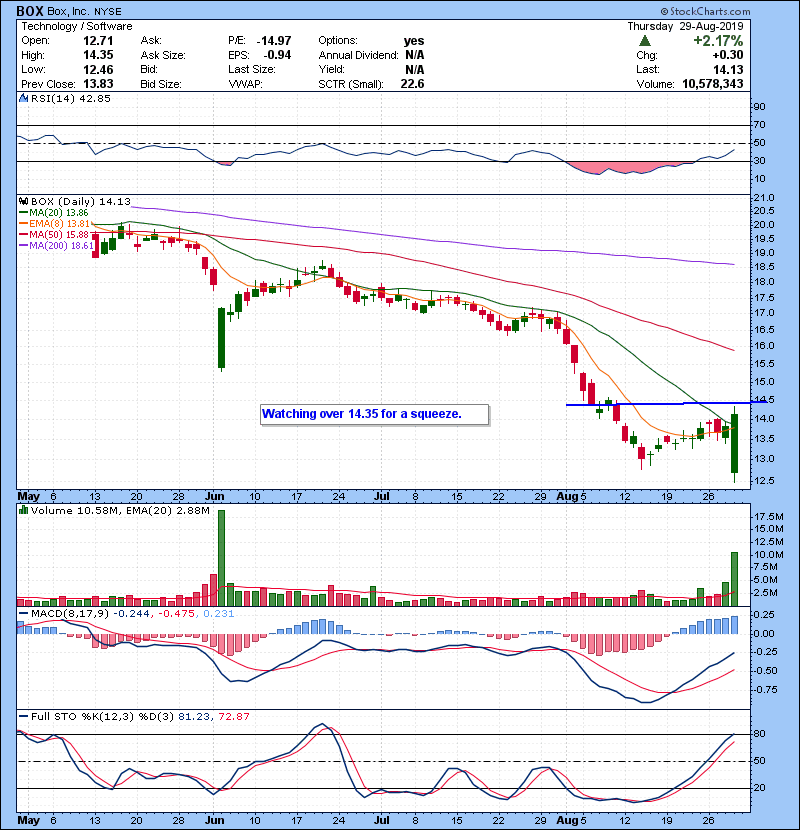Click the stochastic %D value 72.87
Screen dimensions: 800x830
pyautogui.click(x=233, y=717)
